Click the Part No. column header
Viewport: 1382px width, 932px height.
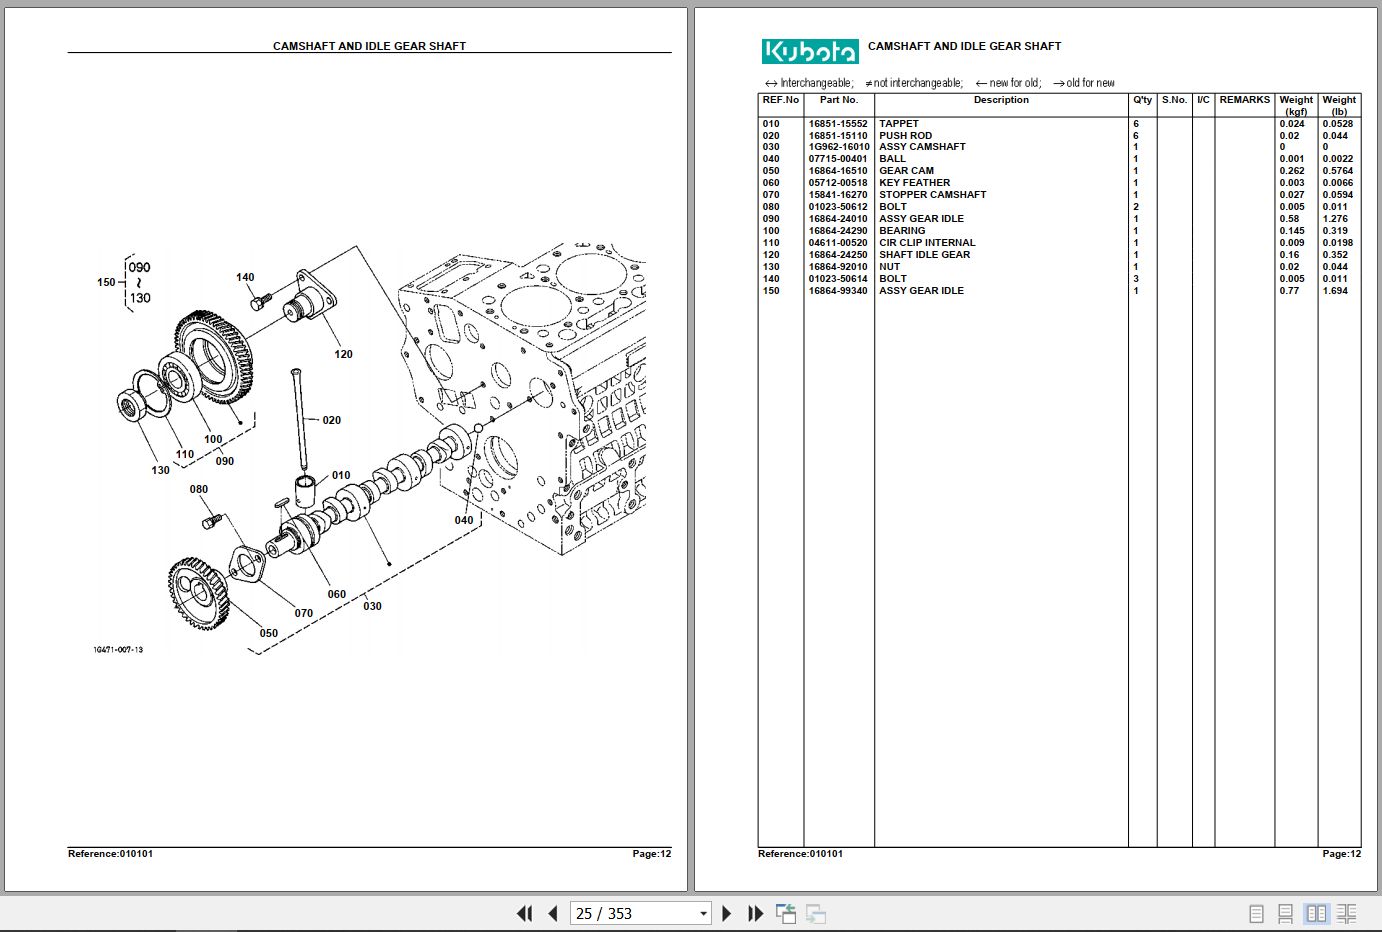click(839, 100)
